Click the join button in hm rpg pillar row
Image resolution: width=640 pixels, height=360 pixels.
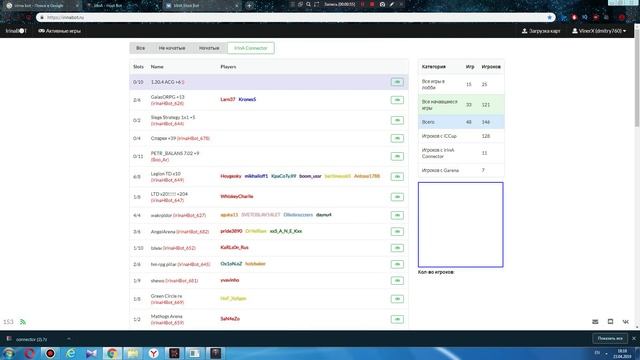[x=397, y=264]
